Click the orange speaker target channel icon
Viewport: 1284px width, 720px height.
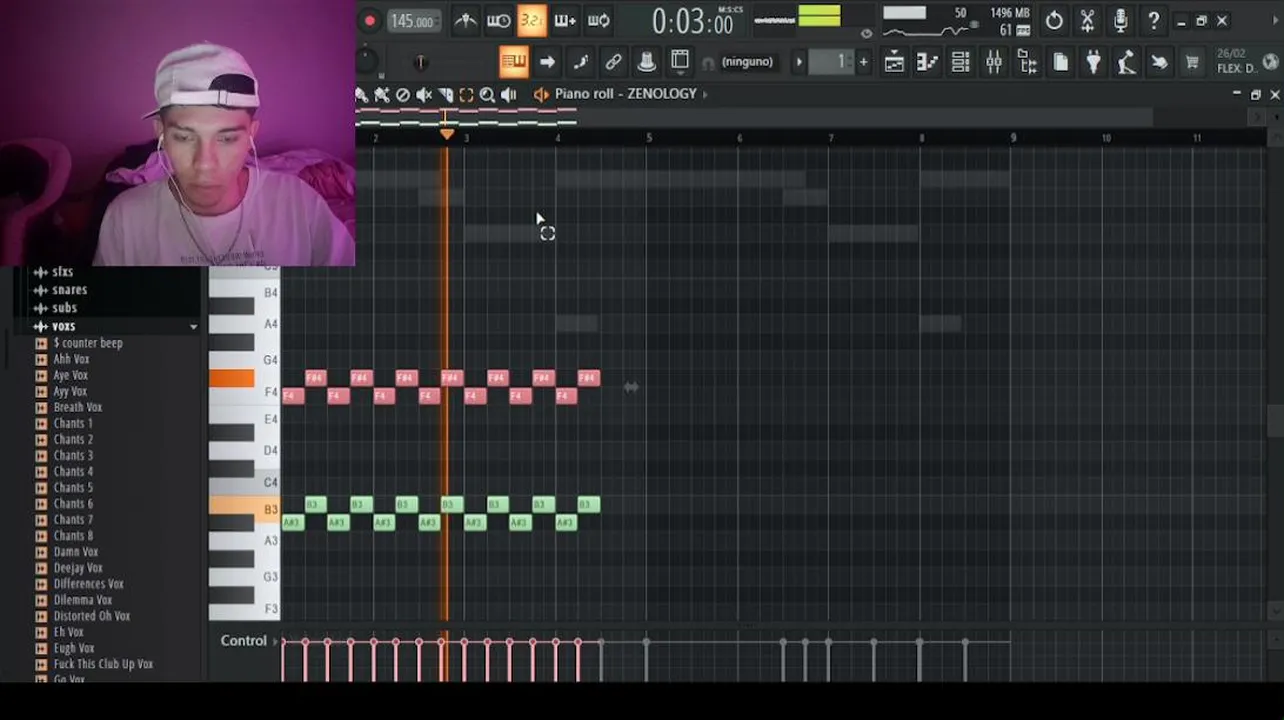(x=541, y=94)
